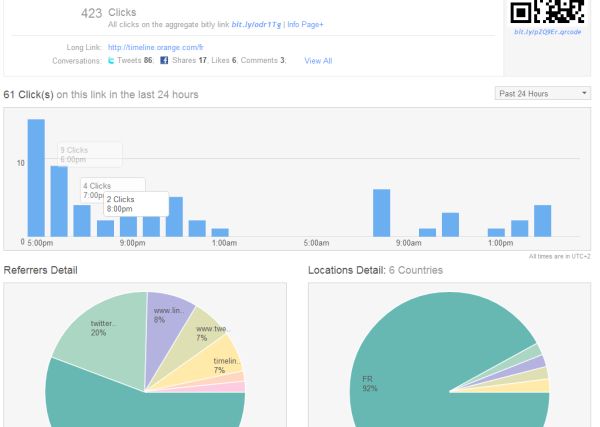The image size is (600, 427).
Task: Click the 6:00pm bar in chart
Action: 59,201
